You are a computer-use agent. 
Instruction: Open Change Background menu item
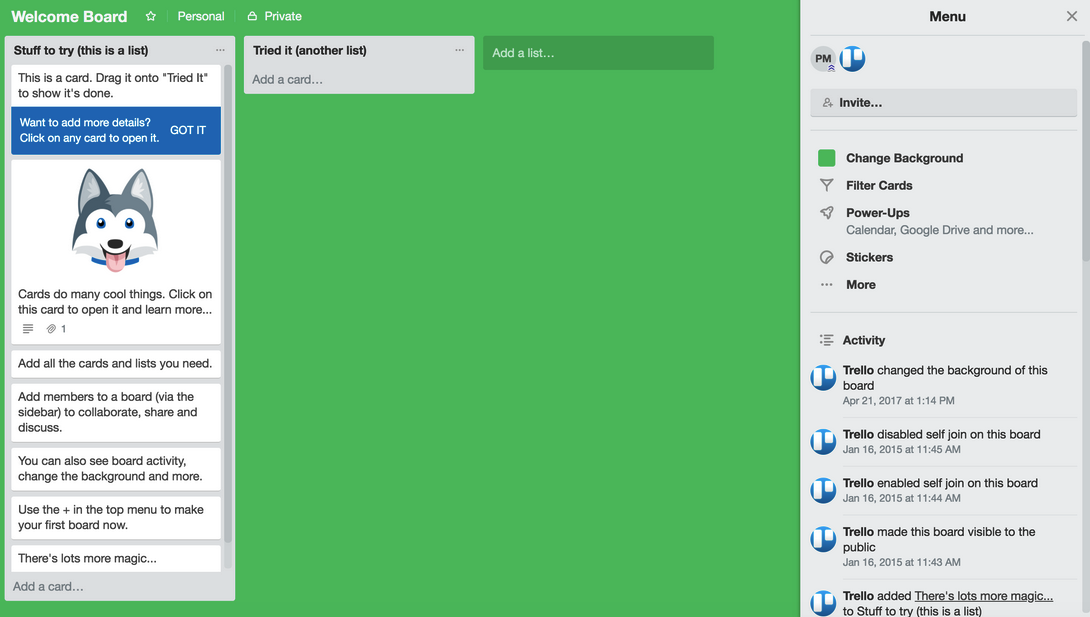pyautogui.click(x=904, y=158)
